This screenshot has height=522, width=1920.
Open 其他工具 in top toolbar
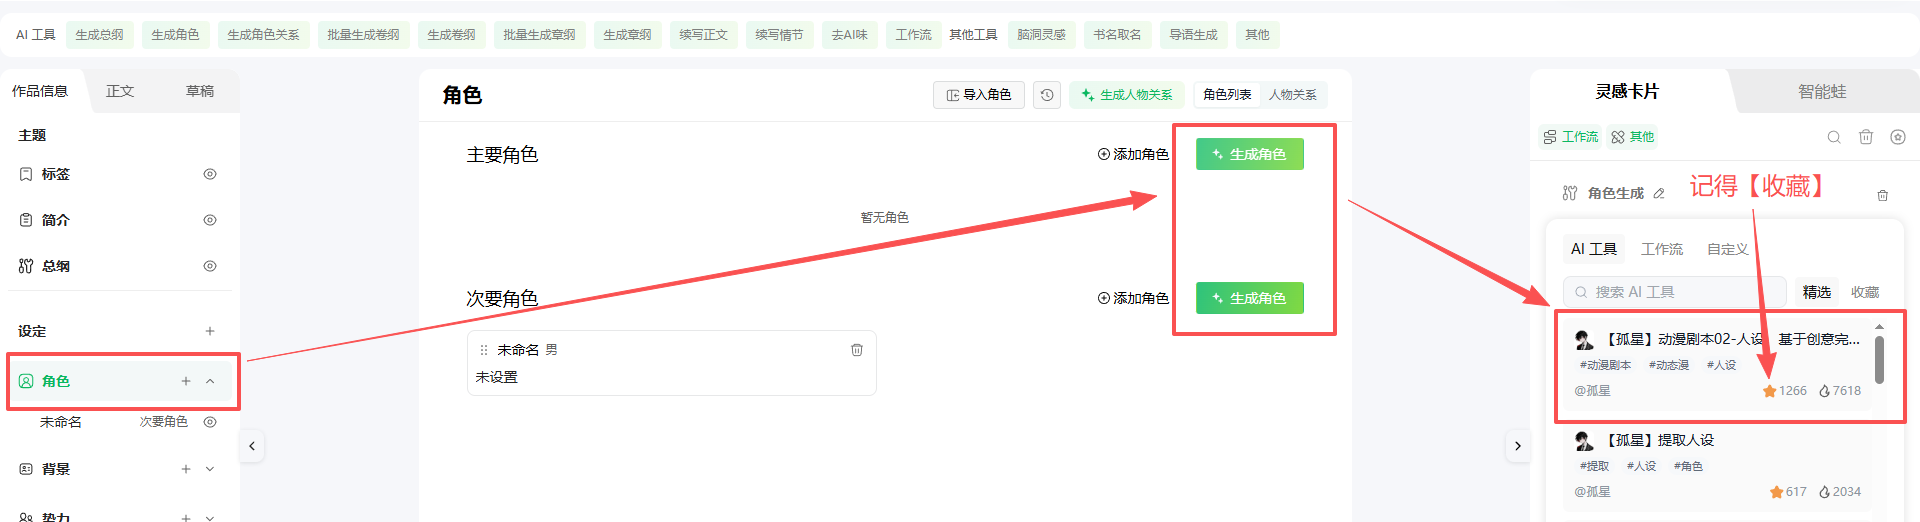click(x=973, y=35)
